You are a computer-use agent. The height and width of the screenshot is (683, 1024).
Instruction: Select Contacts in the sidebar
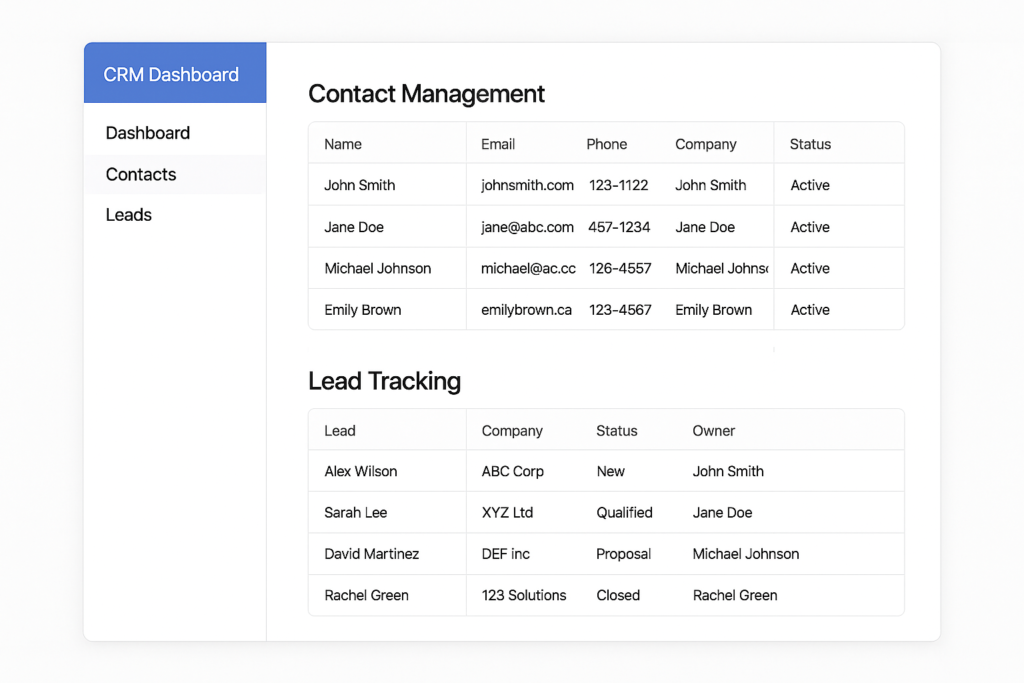click(x=141, y=174)
